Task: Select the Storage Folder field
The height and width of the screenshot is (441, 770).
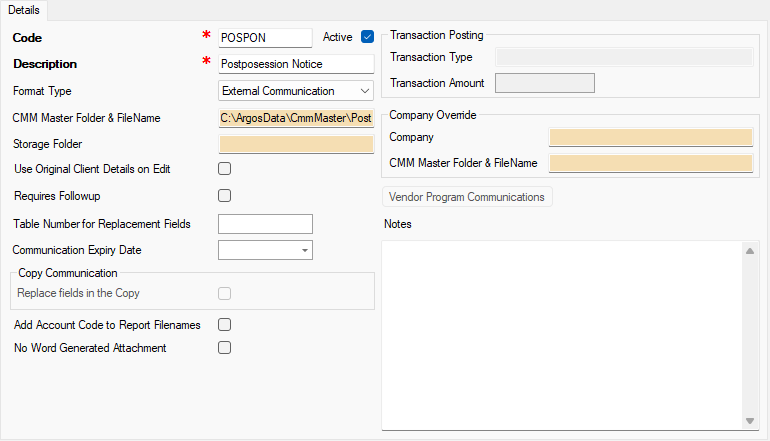Action: pos(296,144)
